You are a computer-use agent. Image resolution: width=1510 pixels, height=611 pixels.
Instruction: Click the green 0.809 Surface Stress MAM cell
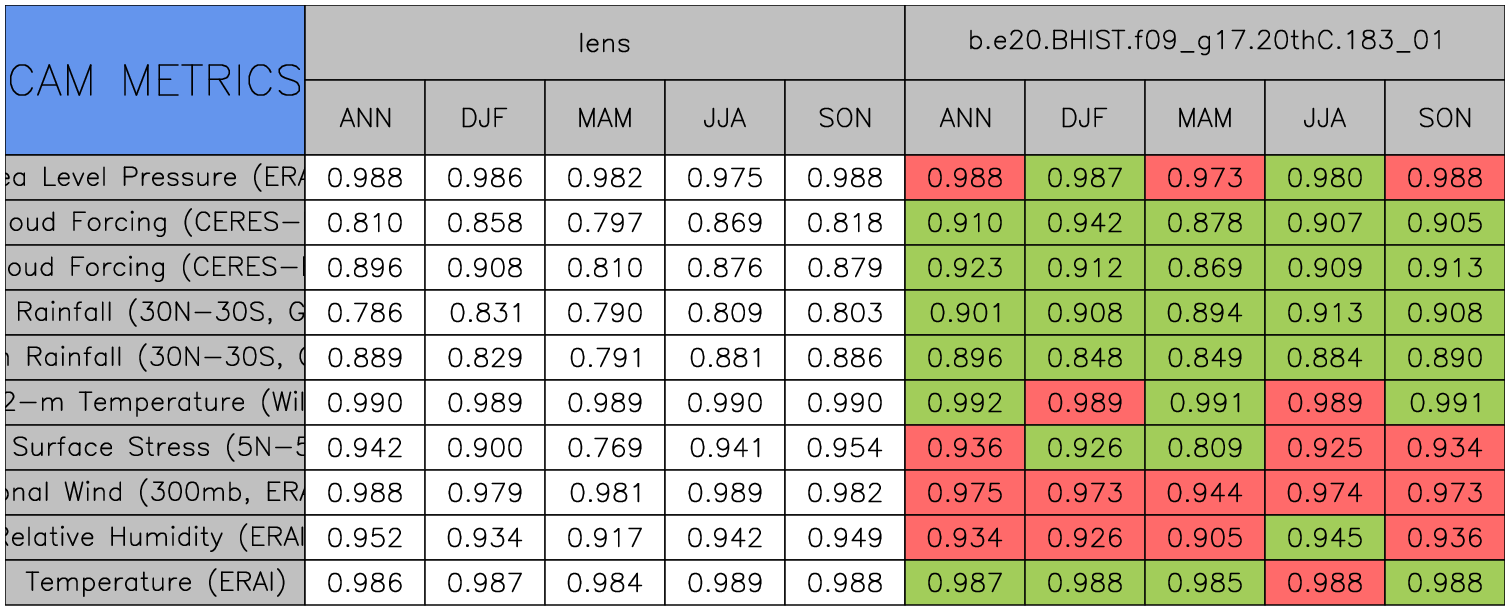[1205, 448]
